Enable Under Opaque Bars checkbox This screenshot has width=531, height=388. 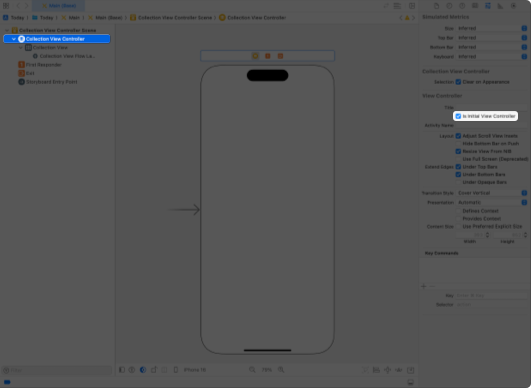click(458, 182)
